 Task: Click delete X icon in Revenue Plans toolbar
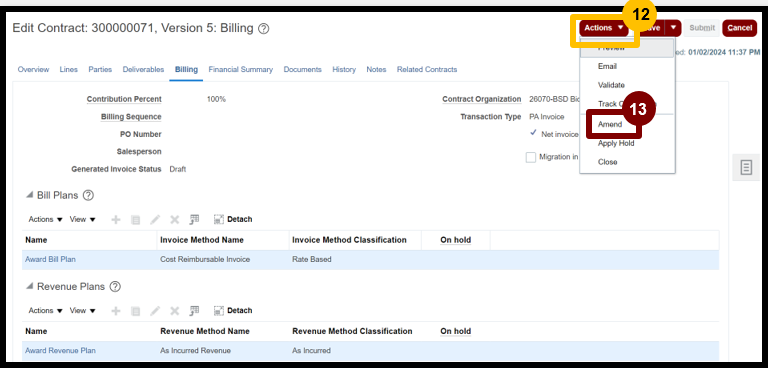click(x=174, y=311)
